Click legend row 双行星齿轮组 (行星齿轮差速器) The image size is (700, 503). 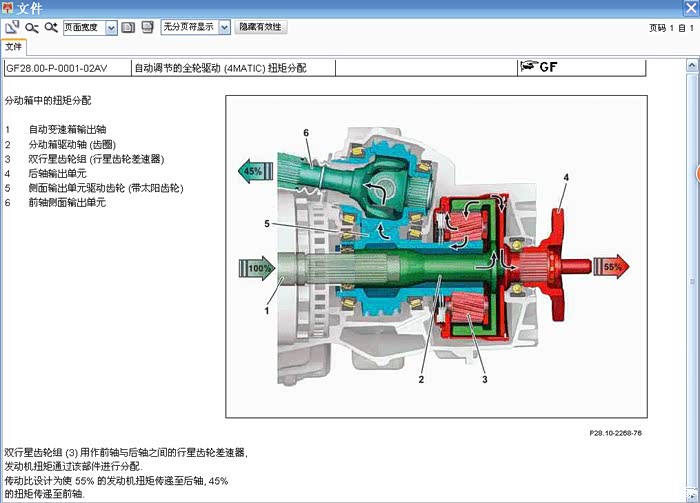pos(85,159)
